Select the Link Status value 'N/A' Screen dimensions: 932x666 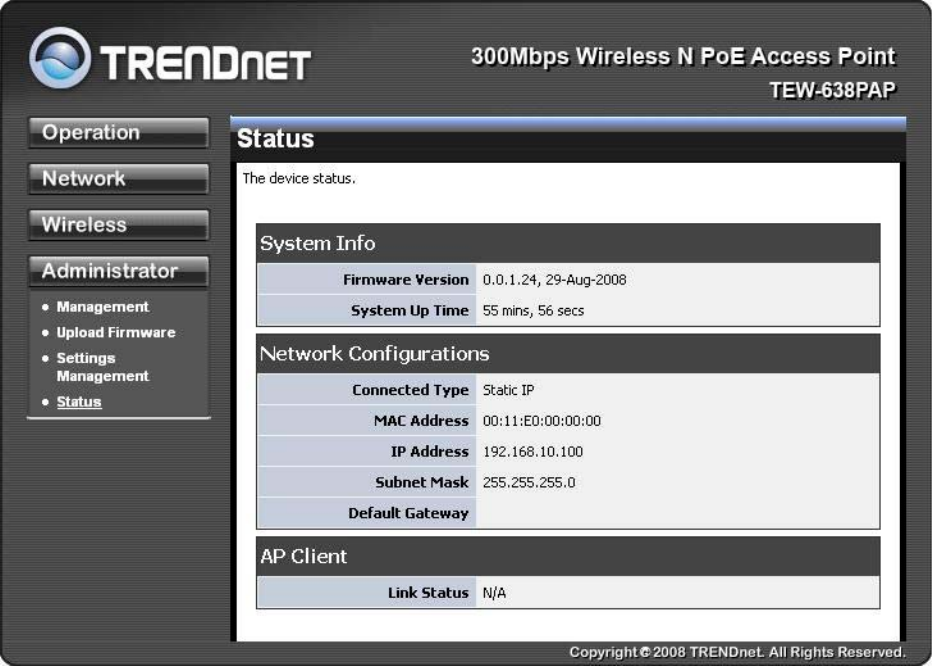[494, 593]
